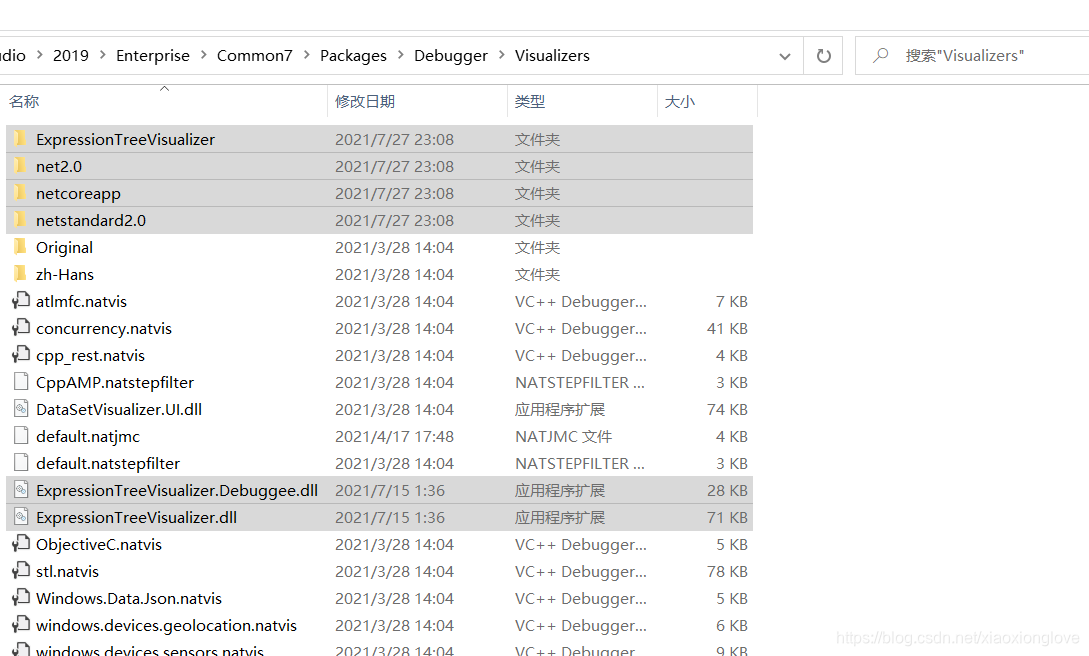Toggle the sort direction arrow above 名称
Image resolution: width=1089 pixels, height=656 pixels.
[x=165, y=89]
